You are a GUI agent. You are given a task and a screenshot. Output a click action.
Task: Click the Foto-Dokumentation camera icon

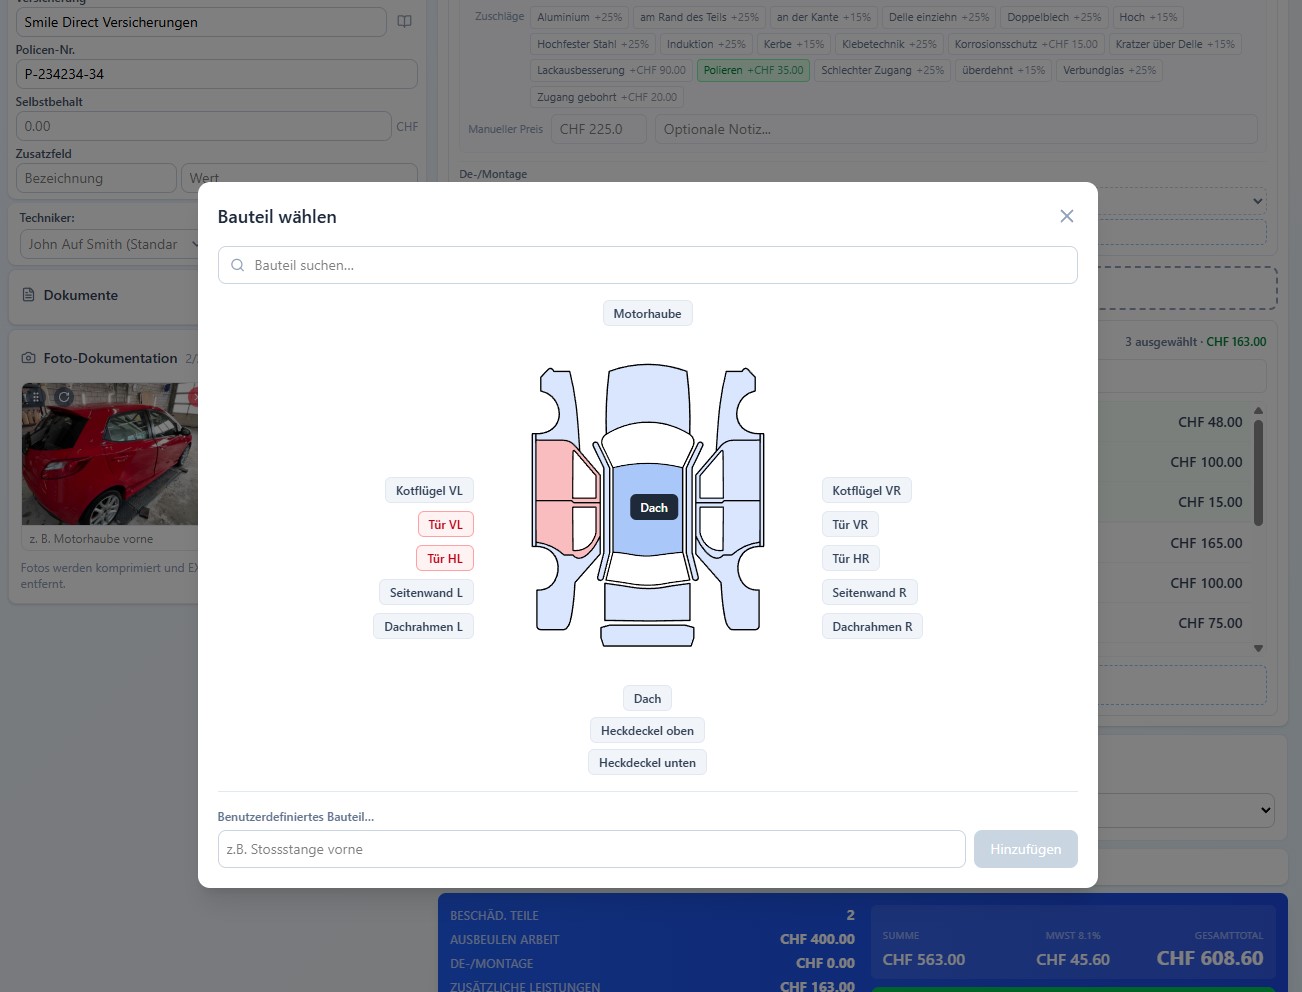coord(29,358)
